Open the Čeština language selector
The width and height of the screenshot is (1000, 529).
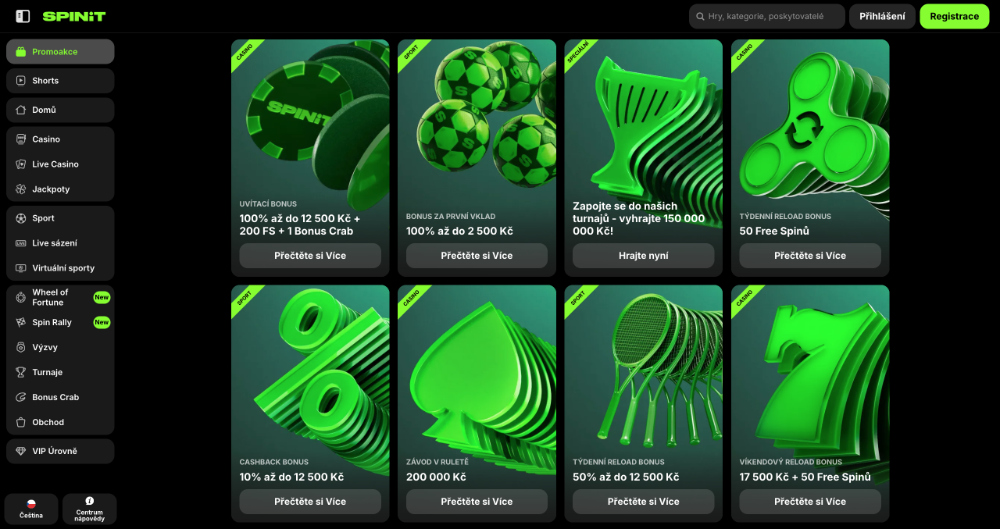pos(31,508)
